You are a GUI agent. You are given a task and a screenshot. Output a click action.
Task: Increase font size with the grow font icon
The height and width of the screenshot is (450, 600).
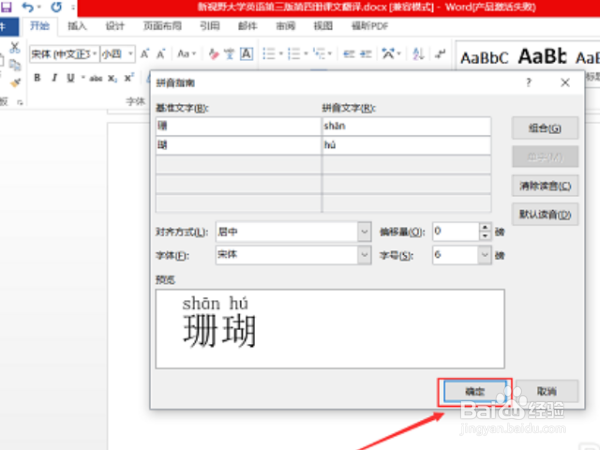point(145,54)
